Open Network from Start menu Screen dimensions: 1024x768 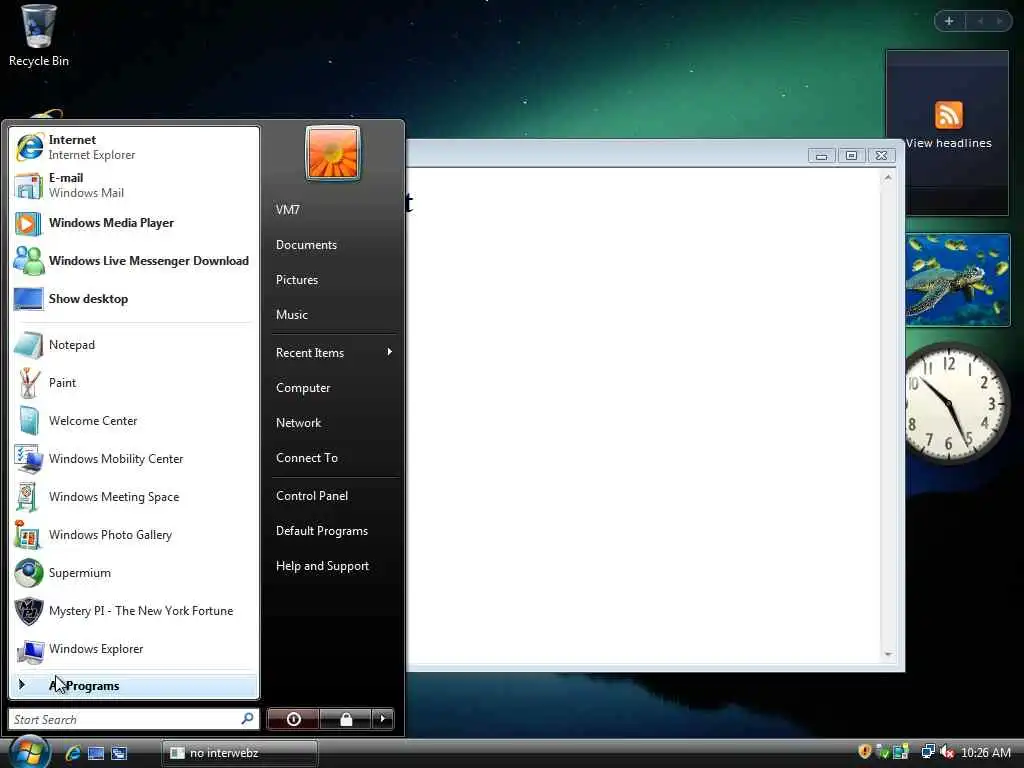click(x=334, y=423)
